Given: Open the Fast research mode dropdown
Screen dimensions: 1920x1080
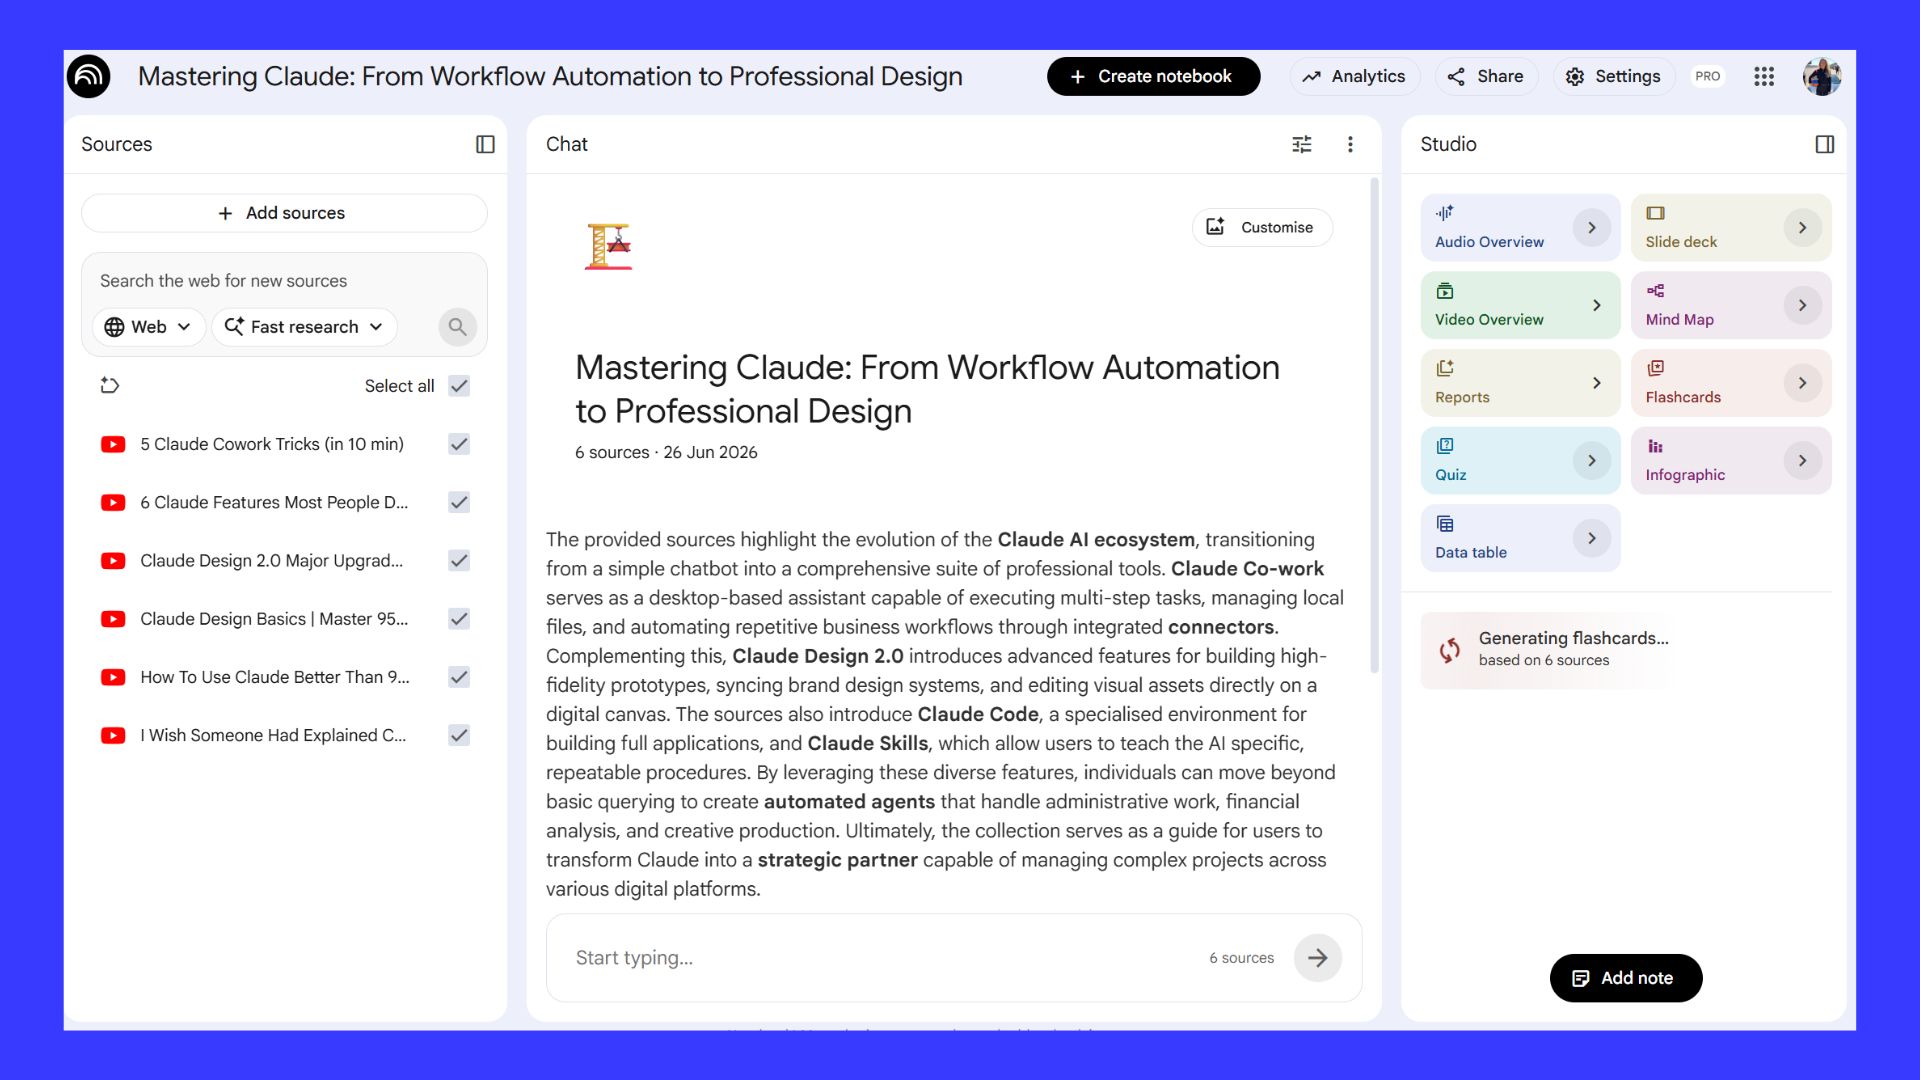Looking at the screenshot, I should click(304, 327).
